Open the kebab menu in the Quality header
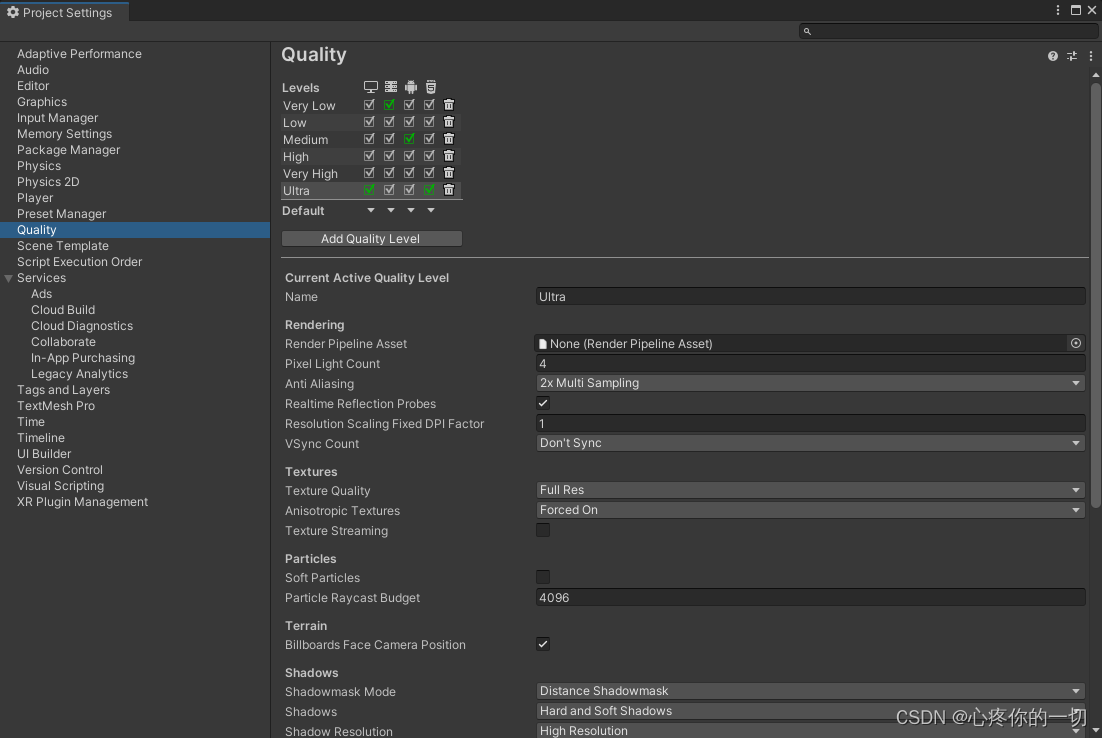Image resolution: width=1102 pixels, height=738 pixels. 1090,56
